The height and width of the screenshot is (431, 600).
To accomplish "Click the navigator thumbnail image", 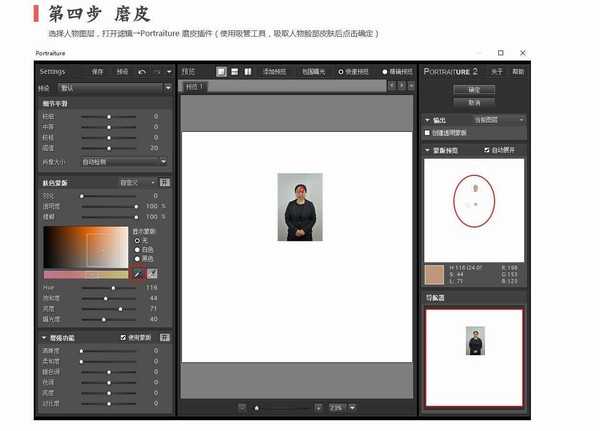I will [474, 341].
